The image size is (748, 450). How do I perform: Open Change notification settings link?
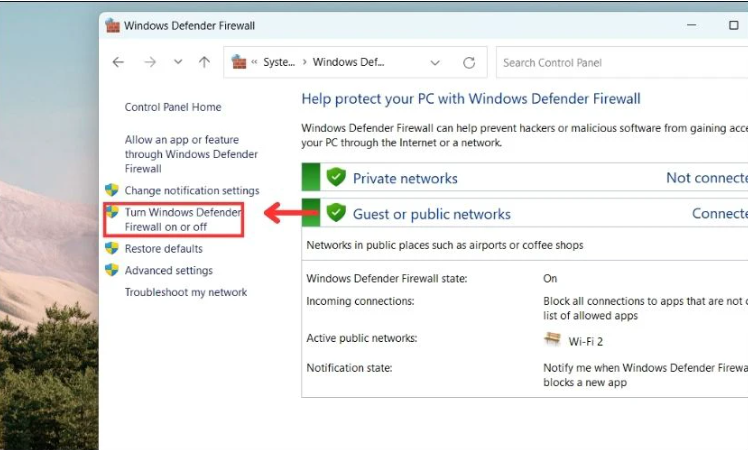192,190
